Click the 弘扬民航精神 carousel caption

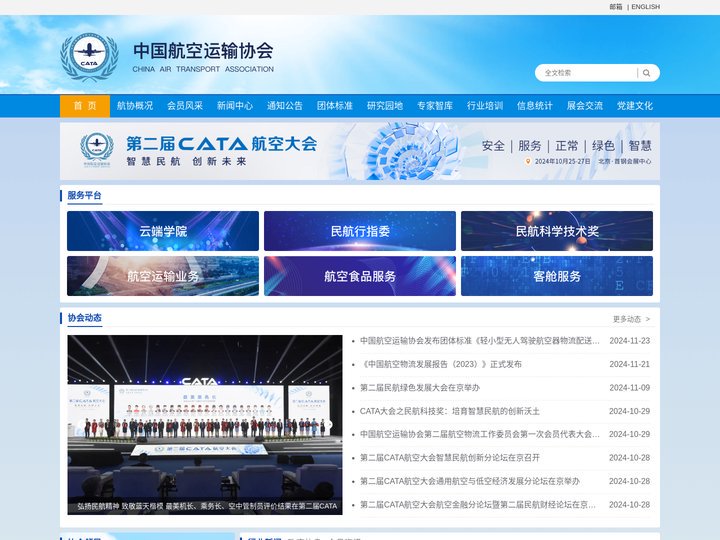pyautogui.click(x=207, y=506)
